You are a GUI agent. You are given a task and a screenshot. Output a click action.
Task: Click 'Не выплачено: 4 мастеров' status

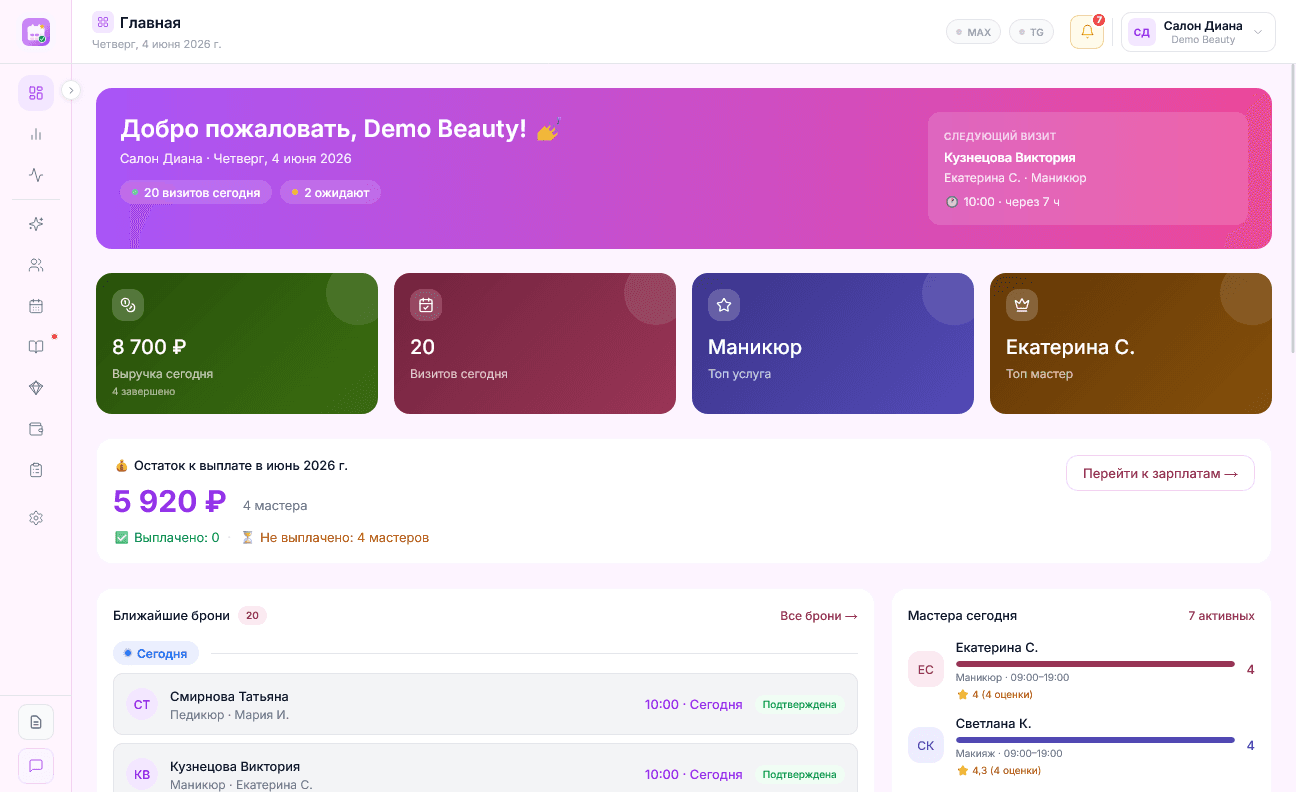[x=335, y=538]
